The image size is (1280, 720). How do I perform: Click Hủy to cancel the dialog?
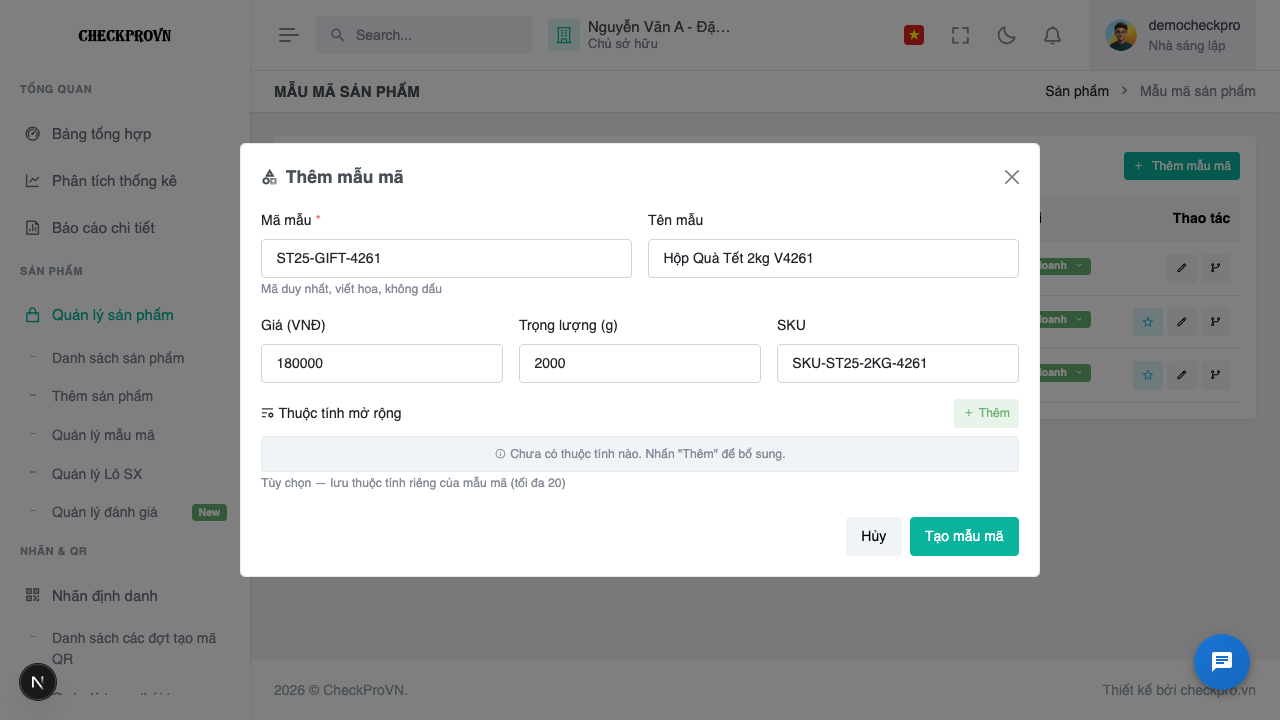[x=874, y=536]
